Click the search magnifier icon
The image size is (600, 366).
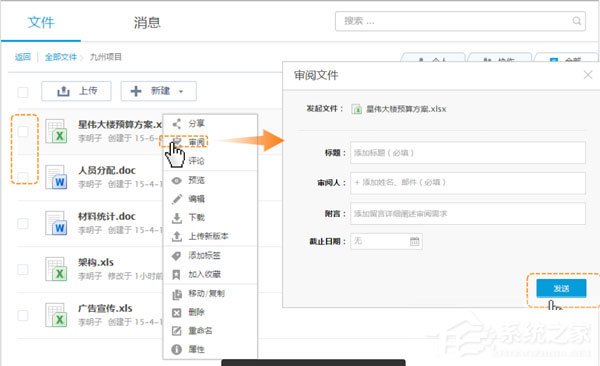(576, 21)
